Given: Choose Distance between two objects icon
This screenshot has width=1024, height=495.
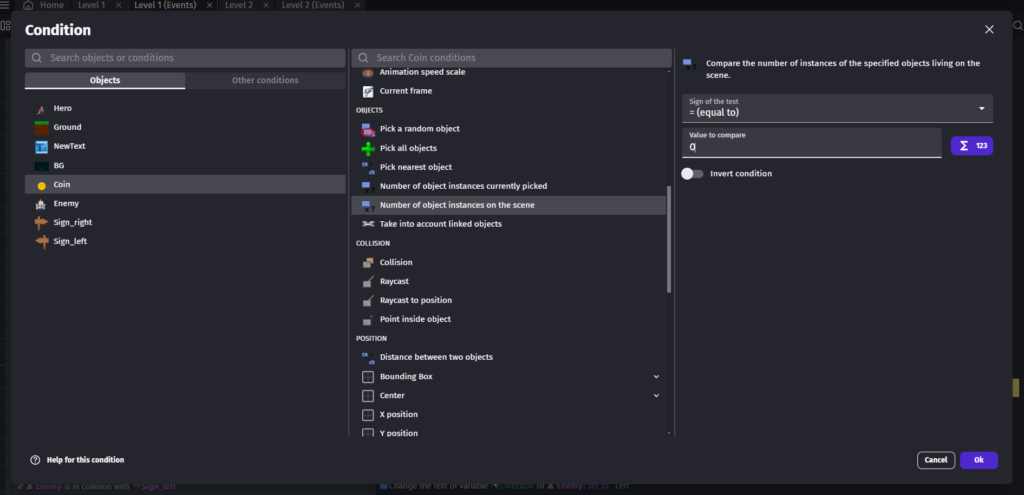Looking at the screenshot, I should point(368,358).
